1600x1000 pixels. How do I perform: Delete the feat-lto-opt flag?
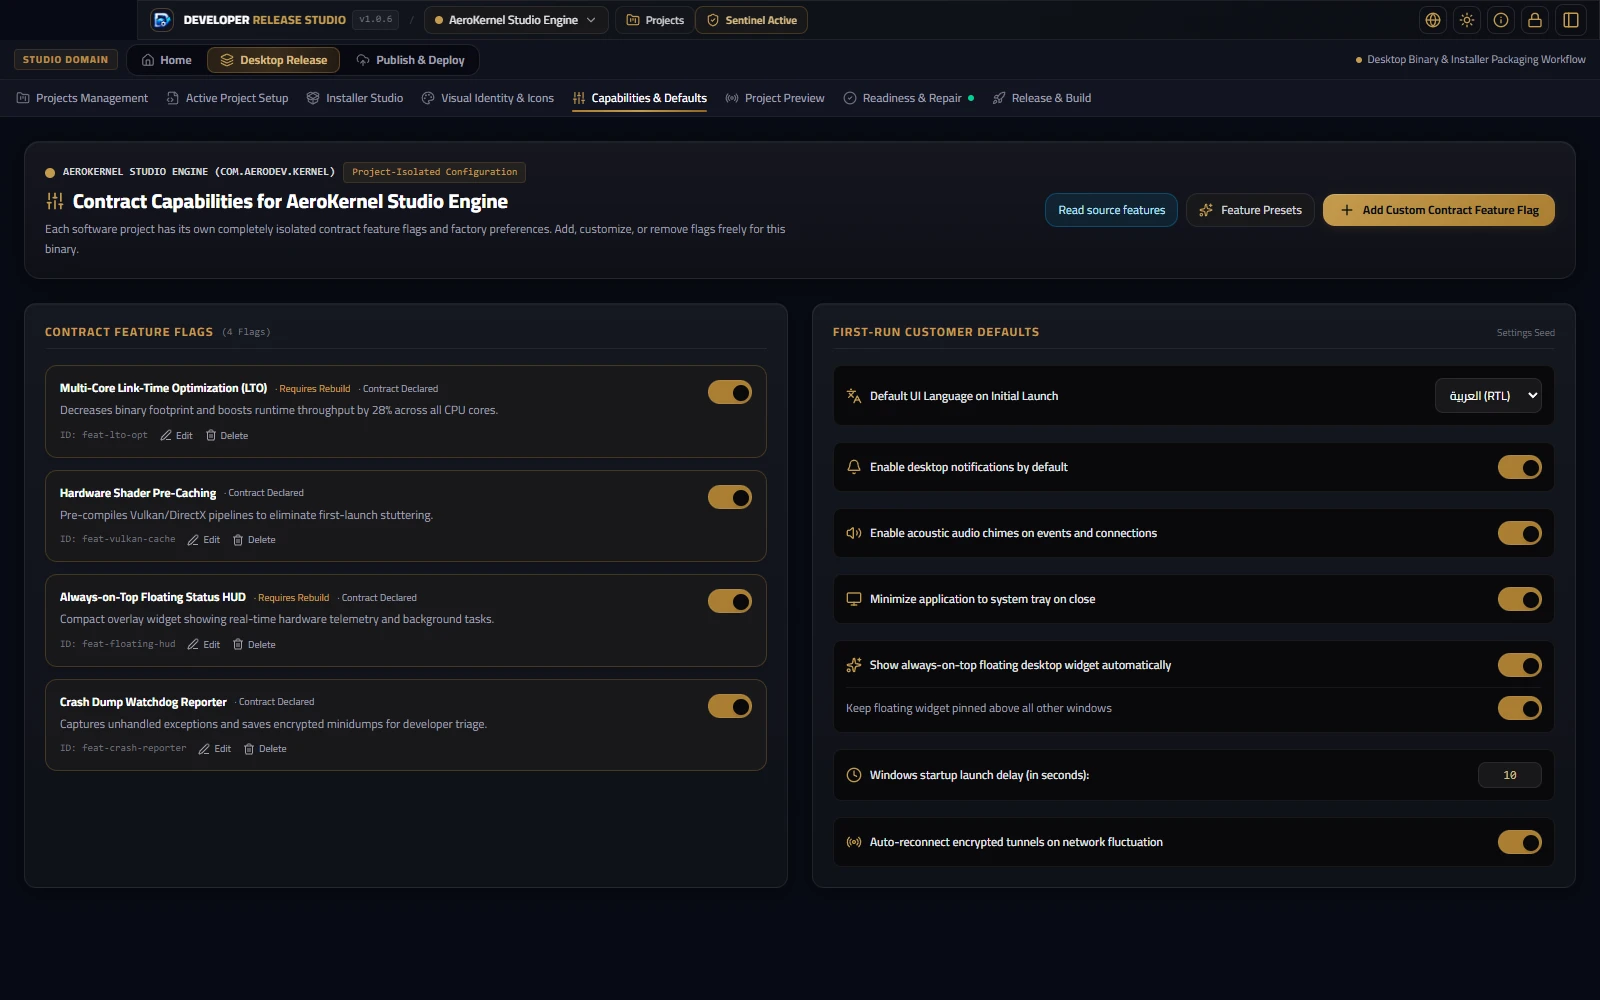click(x=227, y=436)
